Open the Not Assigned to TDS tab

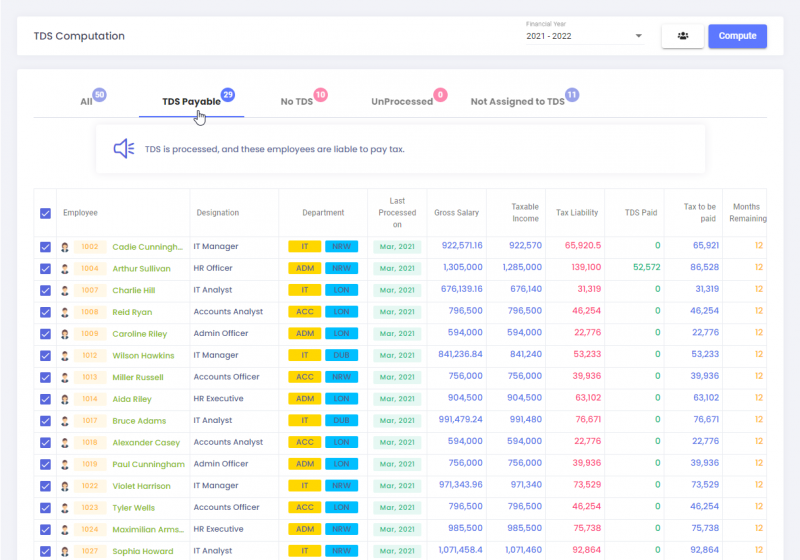[x=517, y=102]
